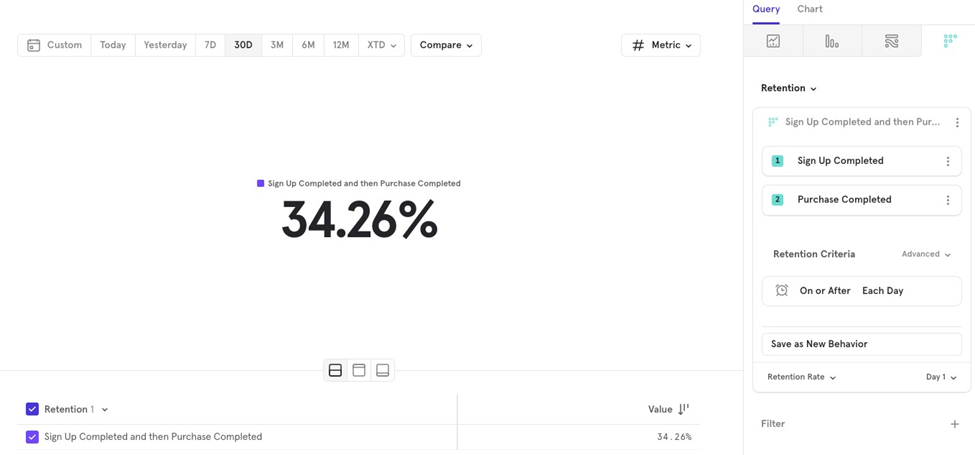Open the Custom date picker
Viewport: 975px width, 455px height.
(x=55, y=45)
